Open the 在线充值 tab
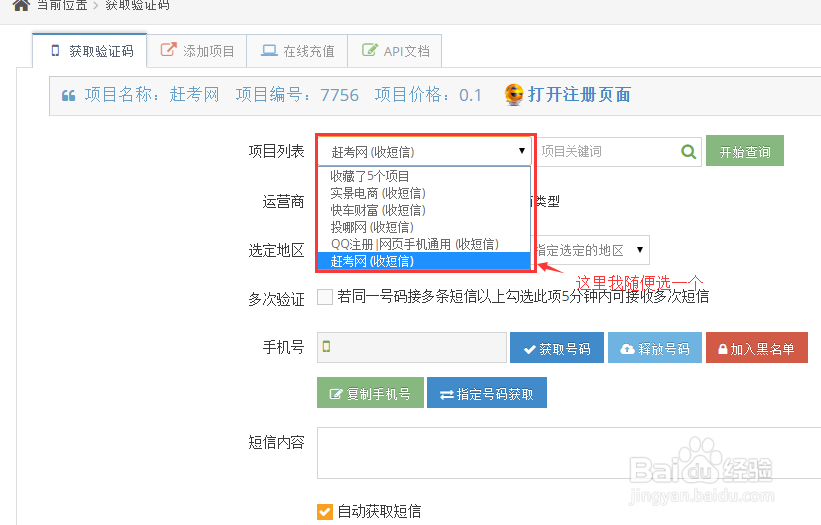This screenshot has height=525, width=821. (x=297, y=51)
